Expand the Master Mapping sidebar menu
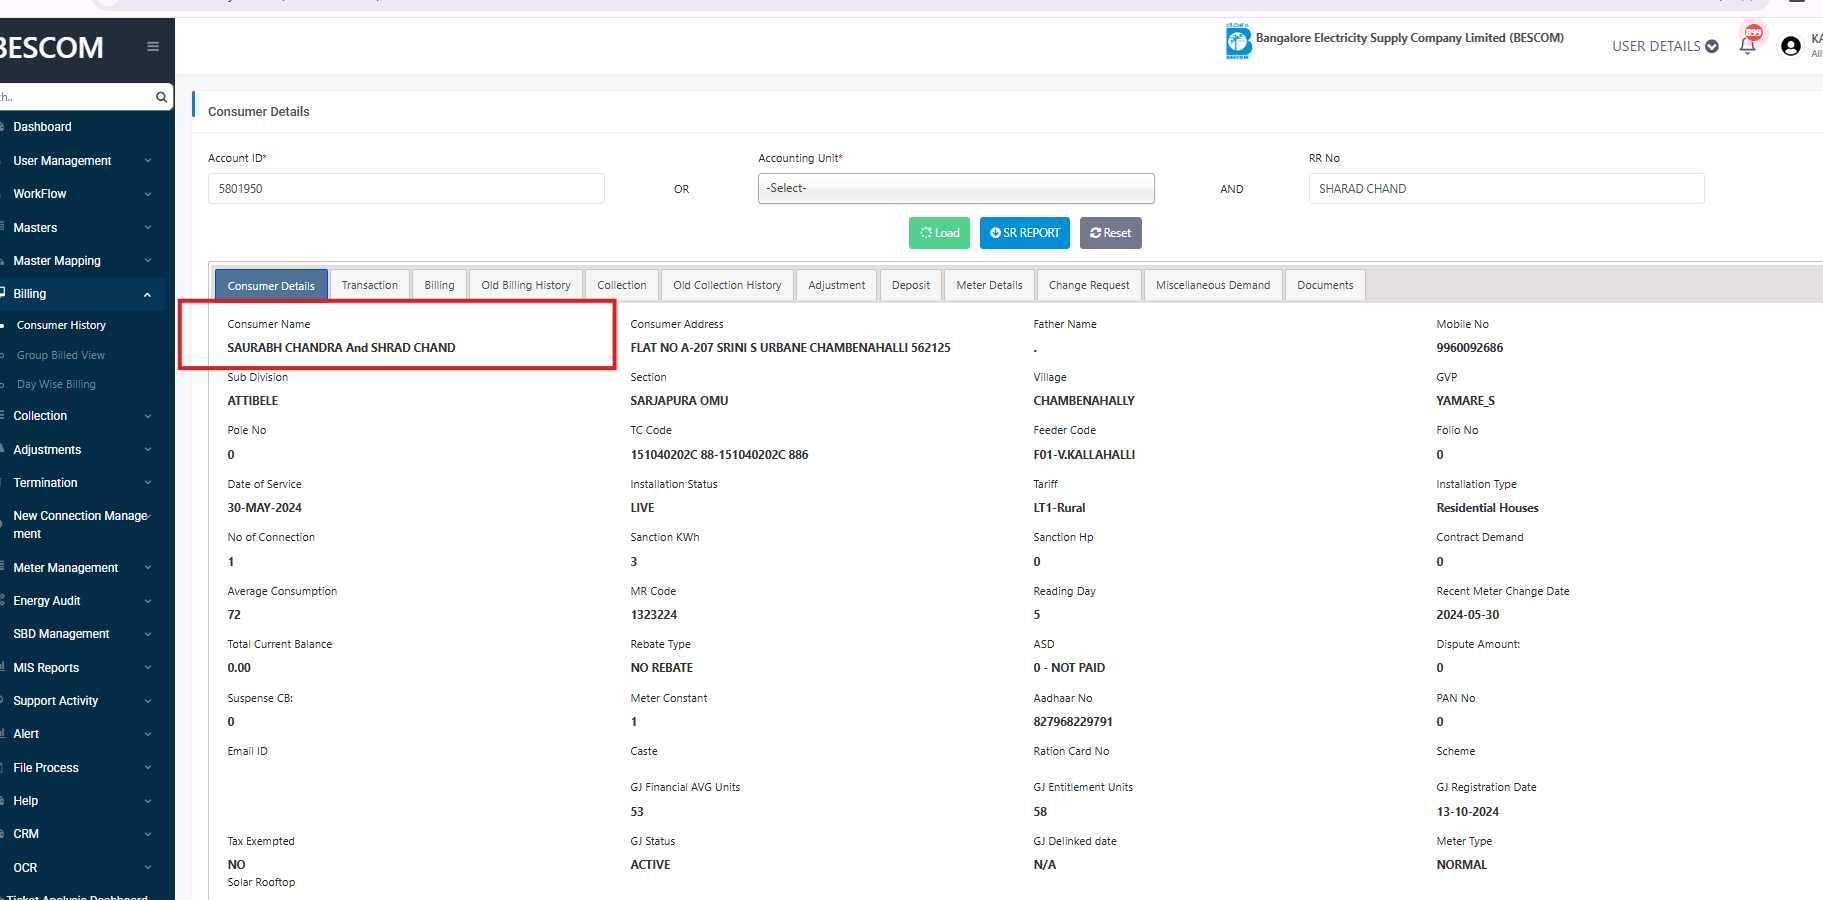This screenshot has height=900, width=1823. pos(82,261)
